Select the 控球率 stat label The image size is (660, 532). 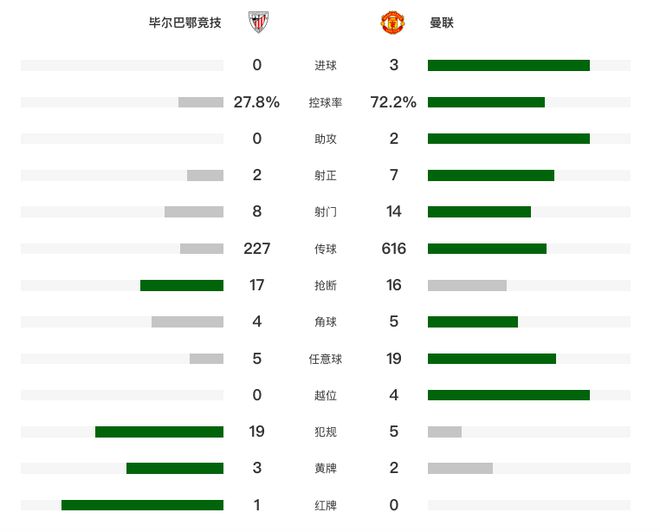[325, 102]
